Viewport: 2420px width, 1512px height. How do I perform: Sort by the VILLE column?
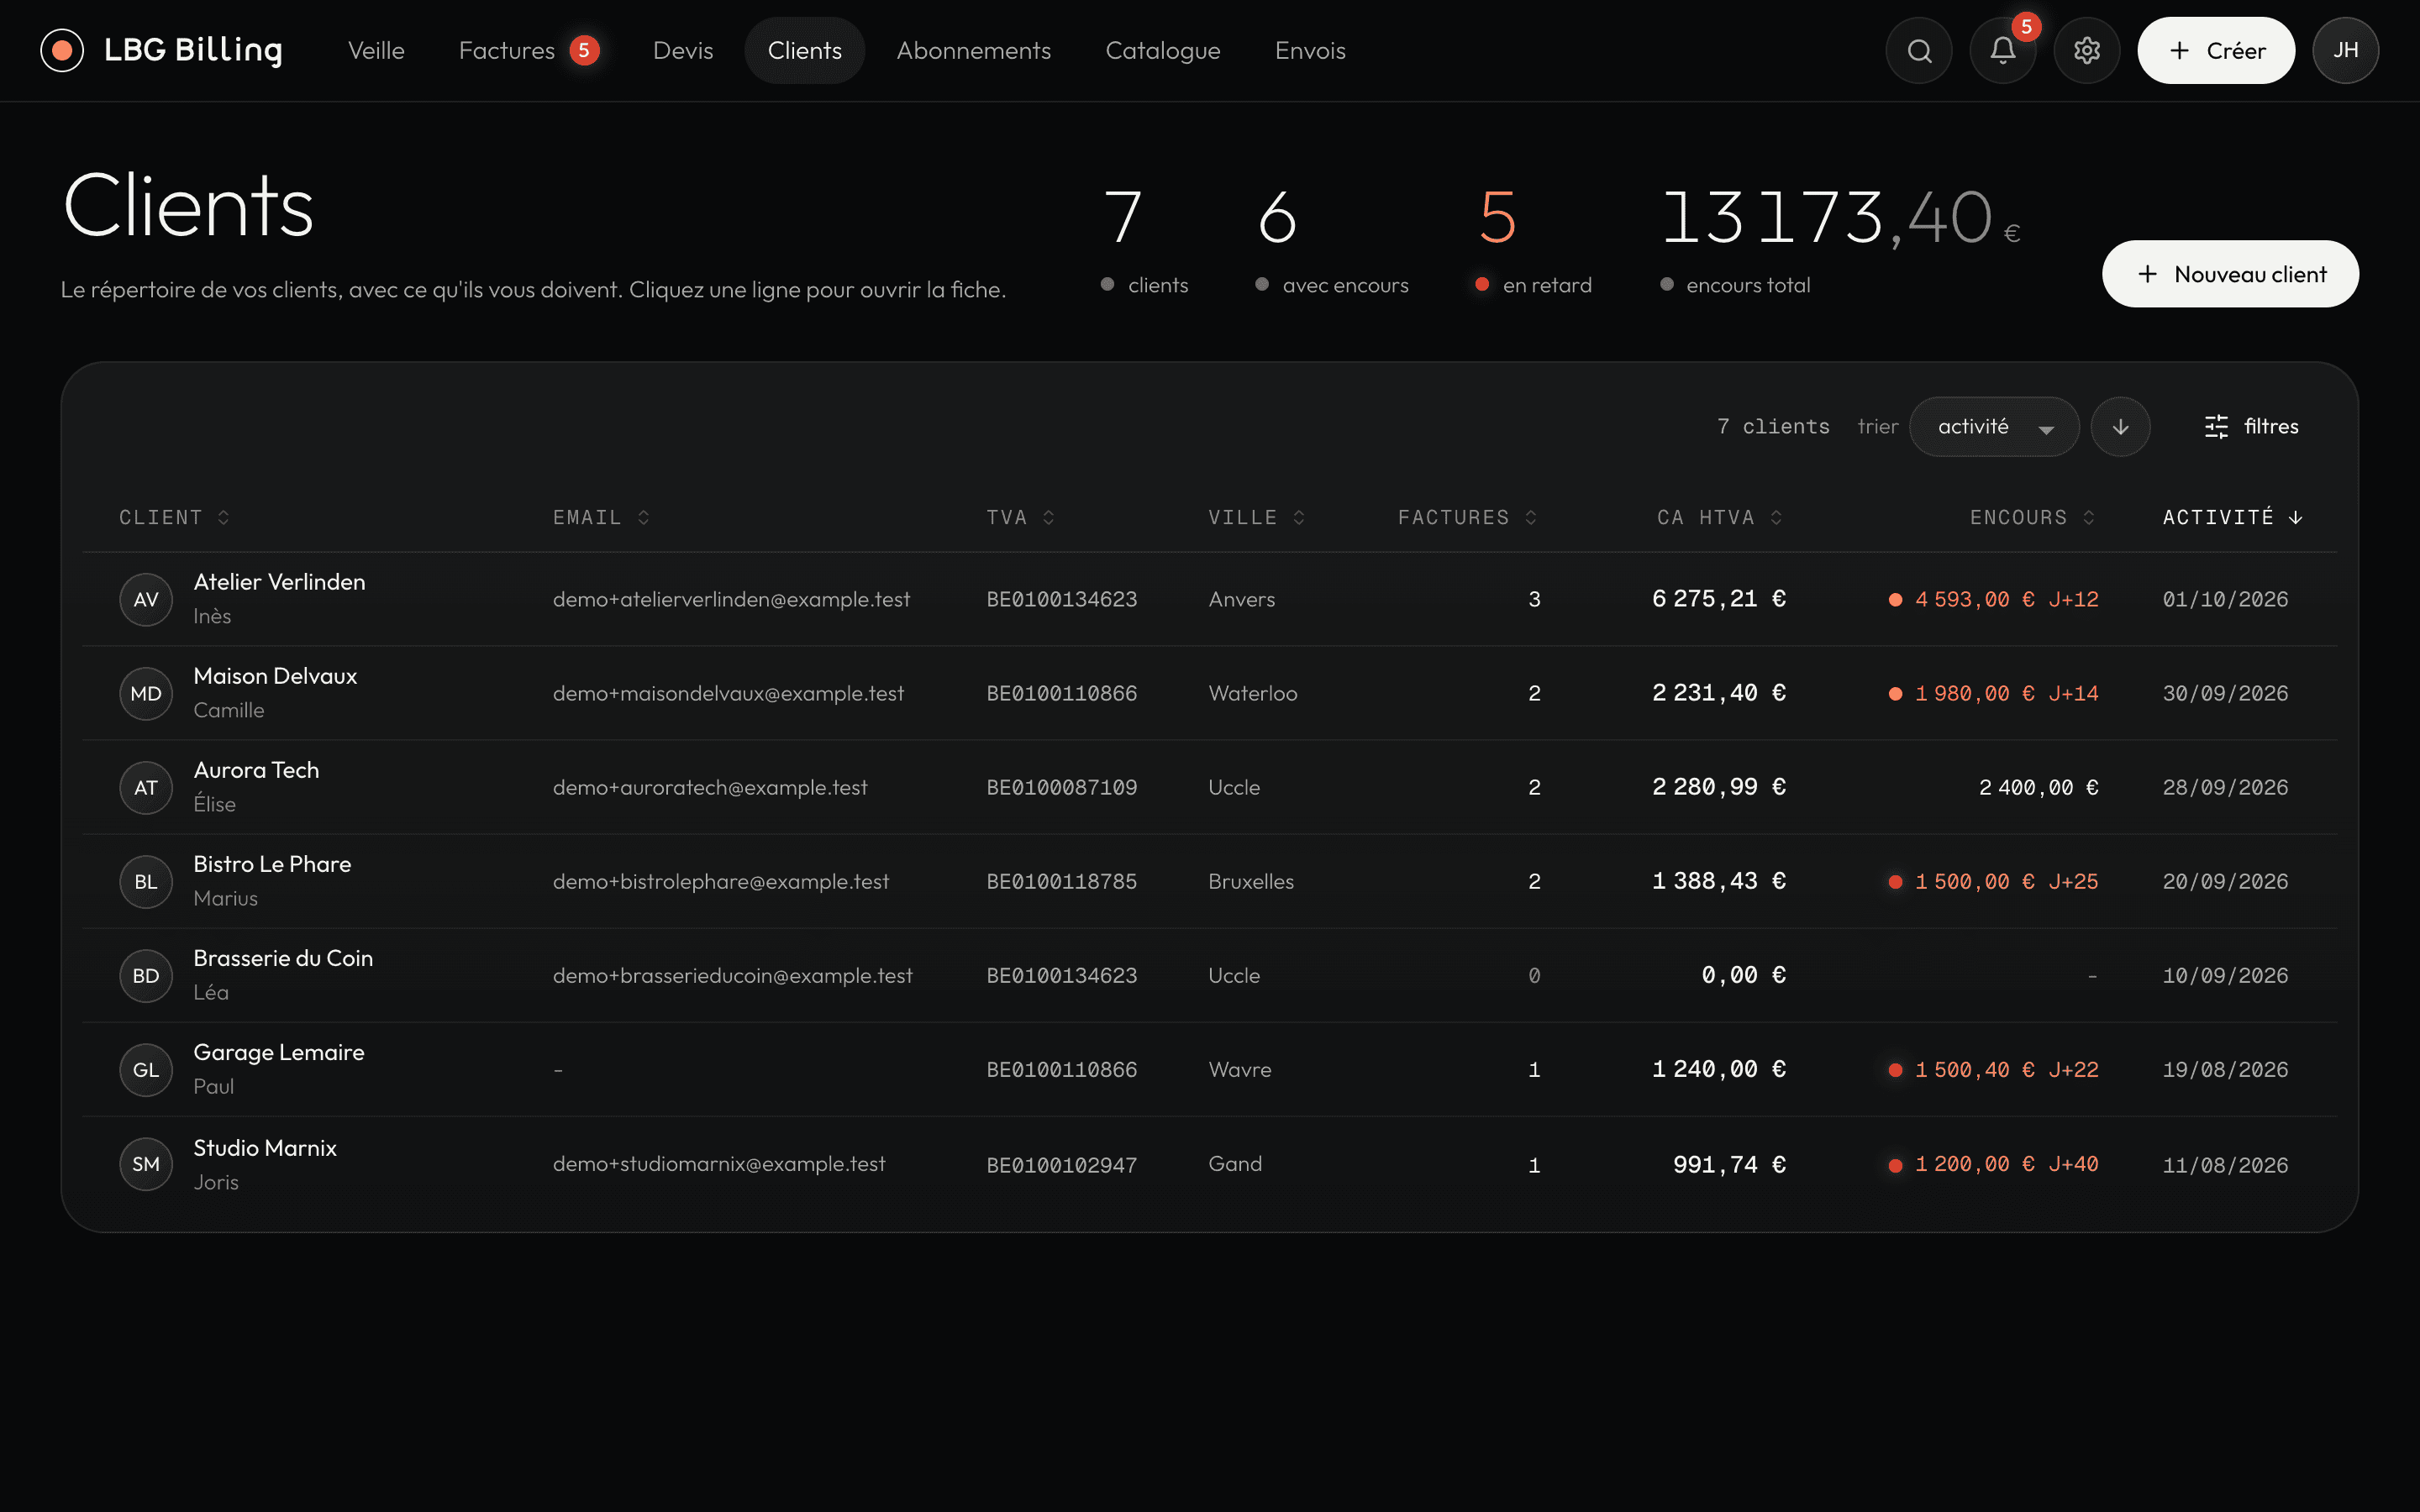click(1256, 517)
